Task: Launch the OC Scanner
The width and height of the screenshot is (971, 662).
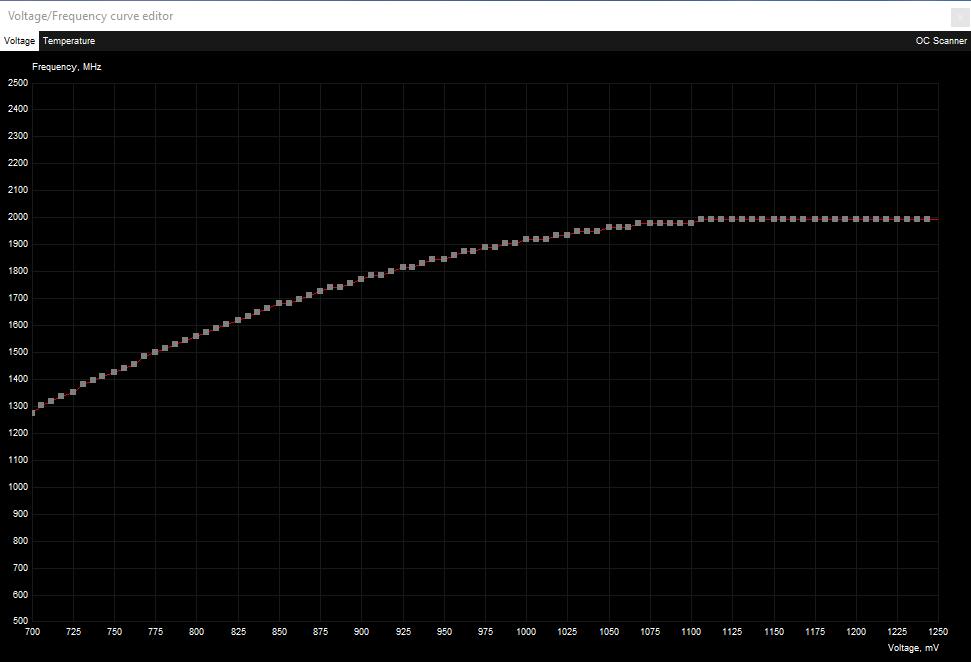Action: tap(940, 41)
